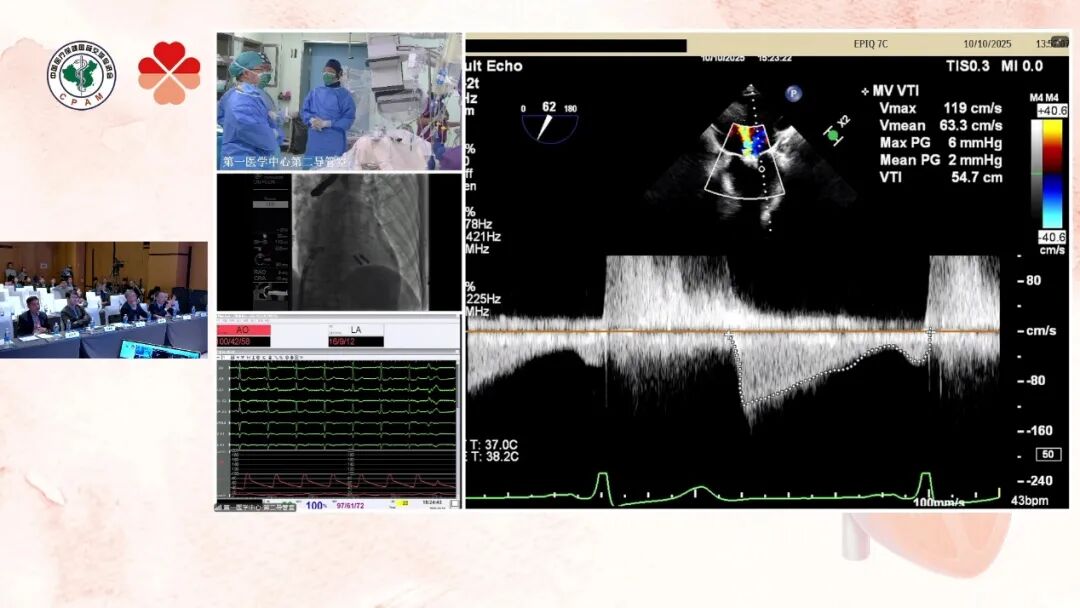Click the green X2 probe indicator
The image size is (1080, 608).
(x=835, y=133)
